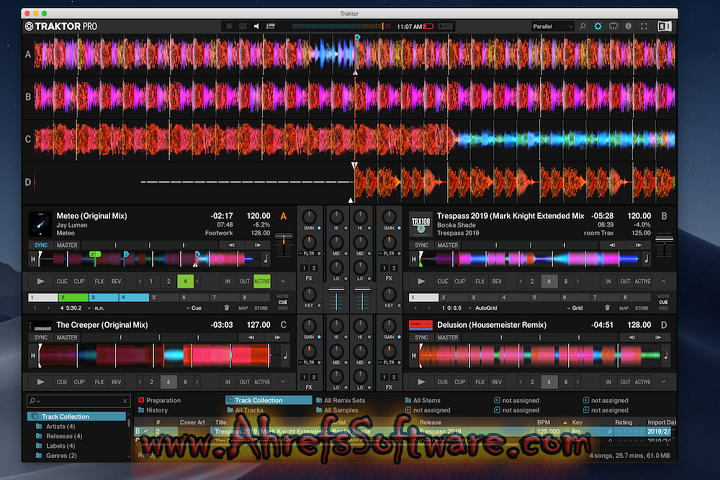Image resolution: width=720 pixels, height=480 pixels.
Task: Toggle SYNC on Deck C
Action: point(41,338)
